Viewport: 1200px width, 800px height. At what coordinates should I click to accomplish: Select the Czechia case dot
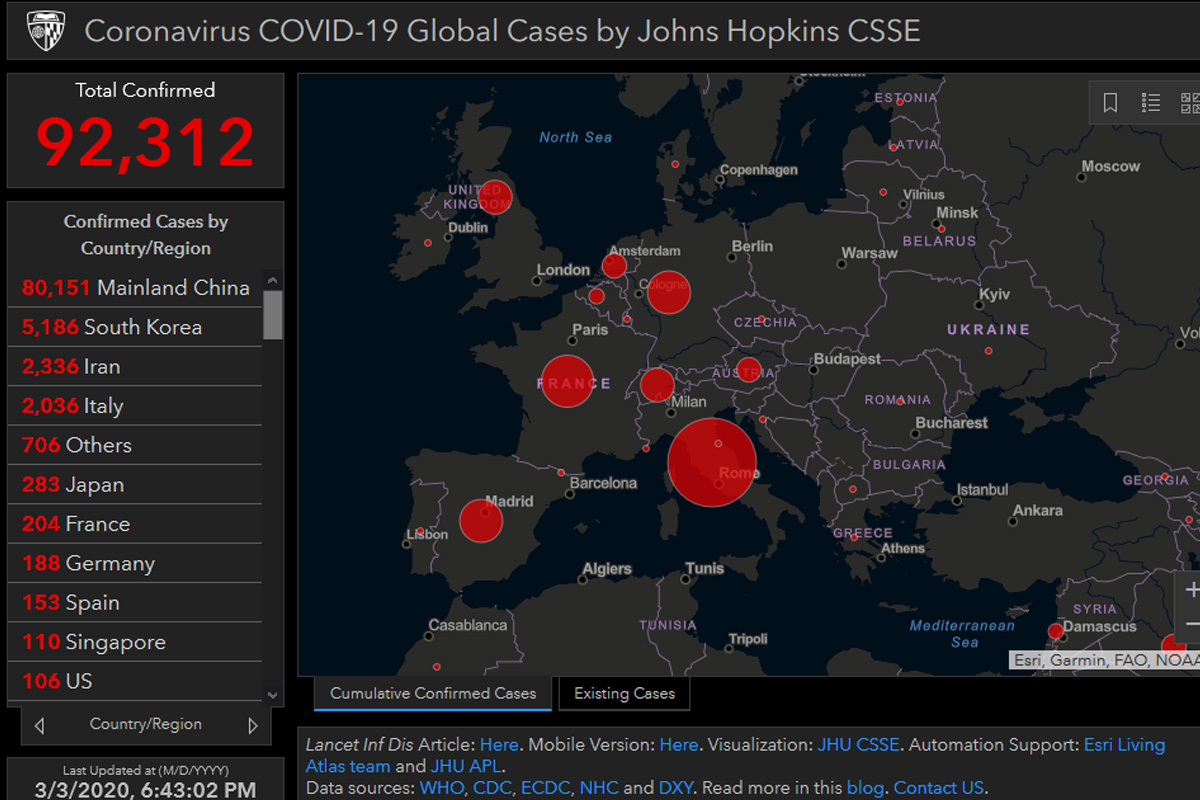[x=762, y=320]
